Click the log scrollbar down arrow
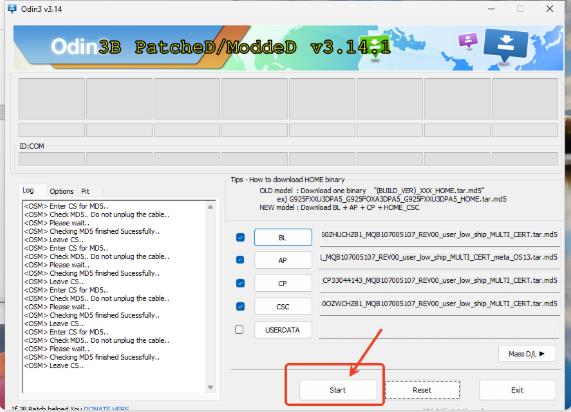Viewport: 571px width, 412px height. pos(210,387)
